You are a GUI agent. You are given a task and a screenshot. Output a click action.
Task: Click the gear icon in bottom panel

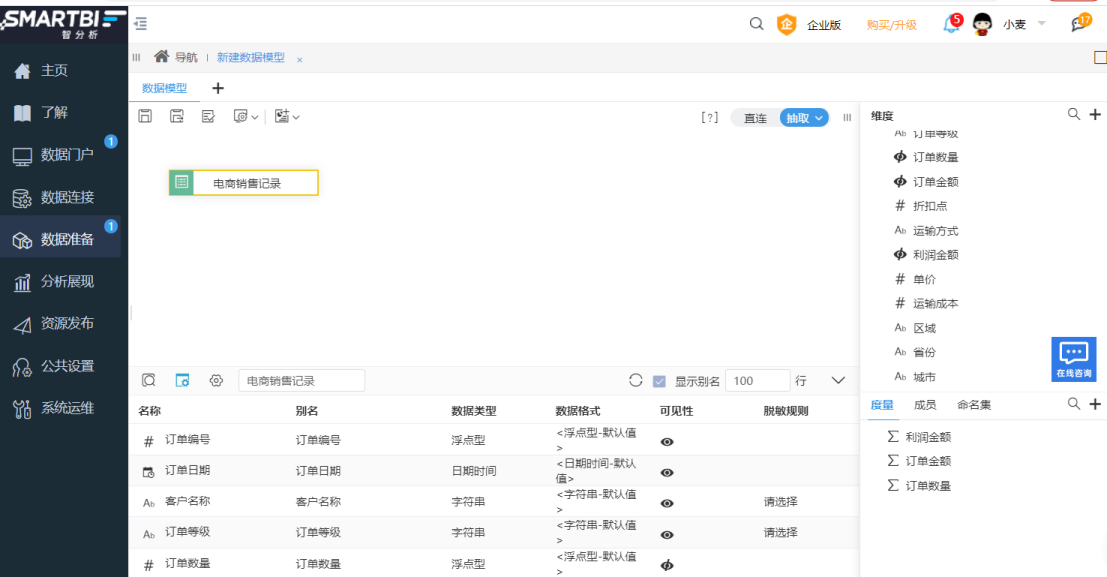[216, 381]
